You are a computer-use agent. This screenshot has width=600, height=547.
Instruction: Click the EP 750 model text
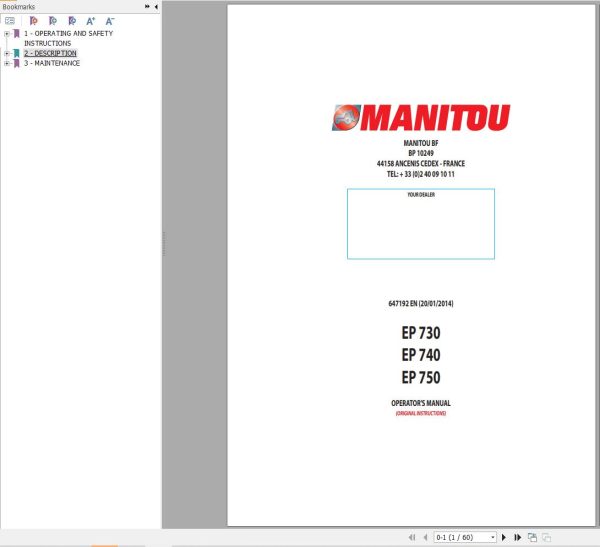pyautogui.click(x=421, y=378)
